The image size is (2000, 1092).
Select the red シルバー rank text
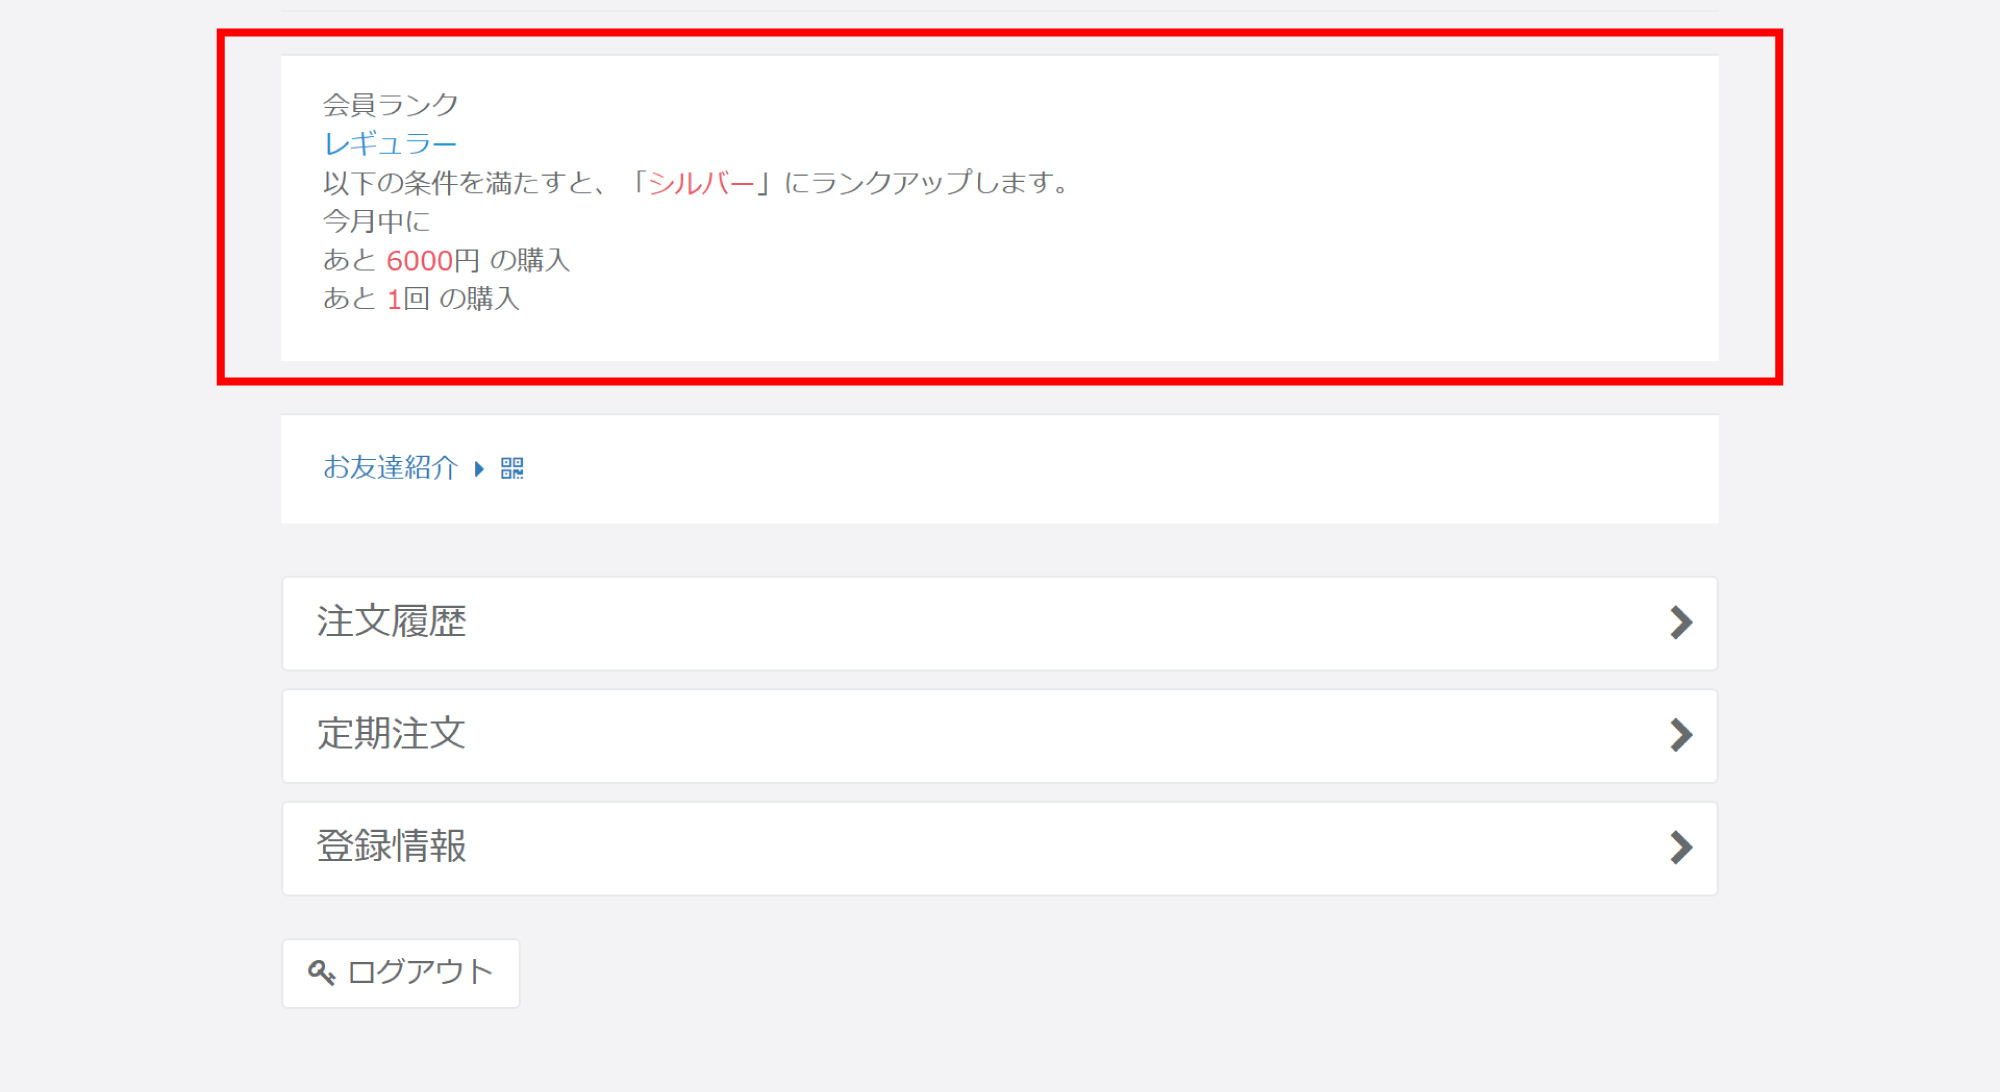click(x=700, y=183)
